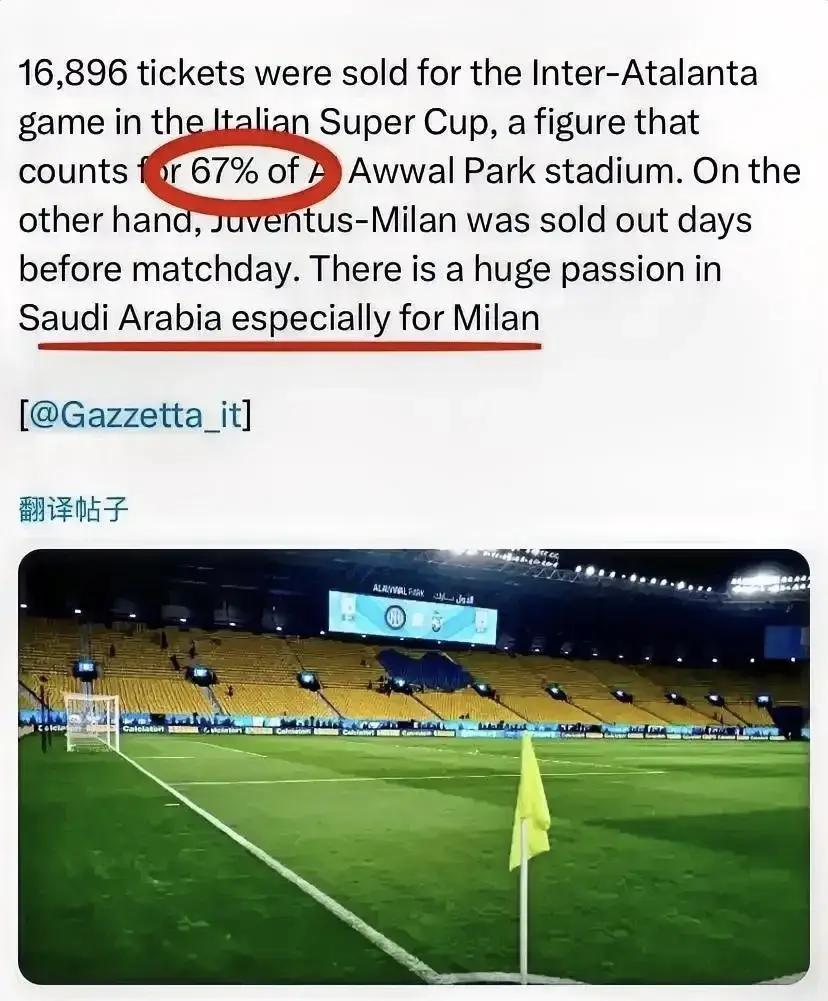Click the Atalanta logo on the scoreboard

pyautogui.click(x=437, y=620)
